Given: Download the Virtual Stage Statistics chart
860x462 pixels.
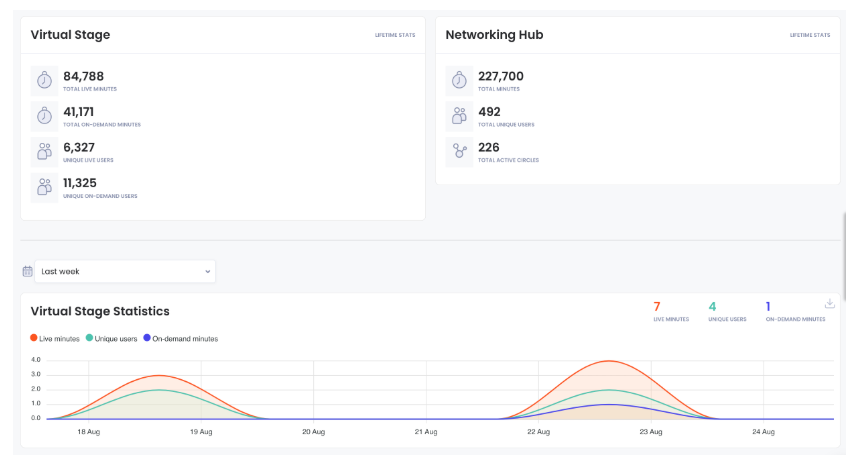Looking at the screenshot, I should click(829, 304).
